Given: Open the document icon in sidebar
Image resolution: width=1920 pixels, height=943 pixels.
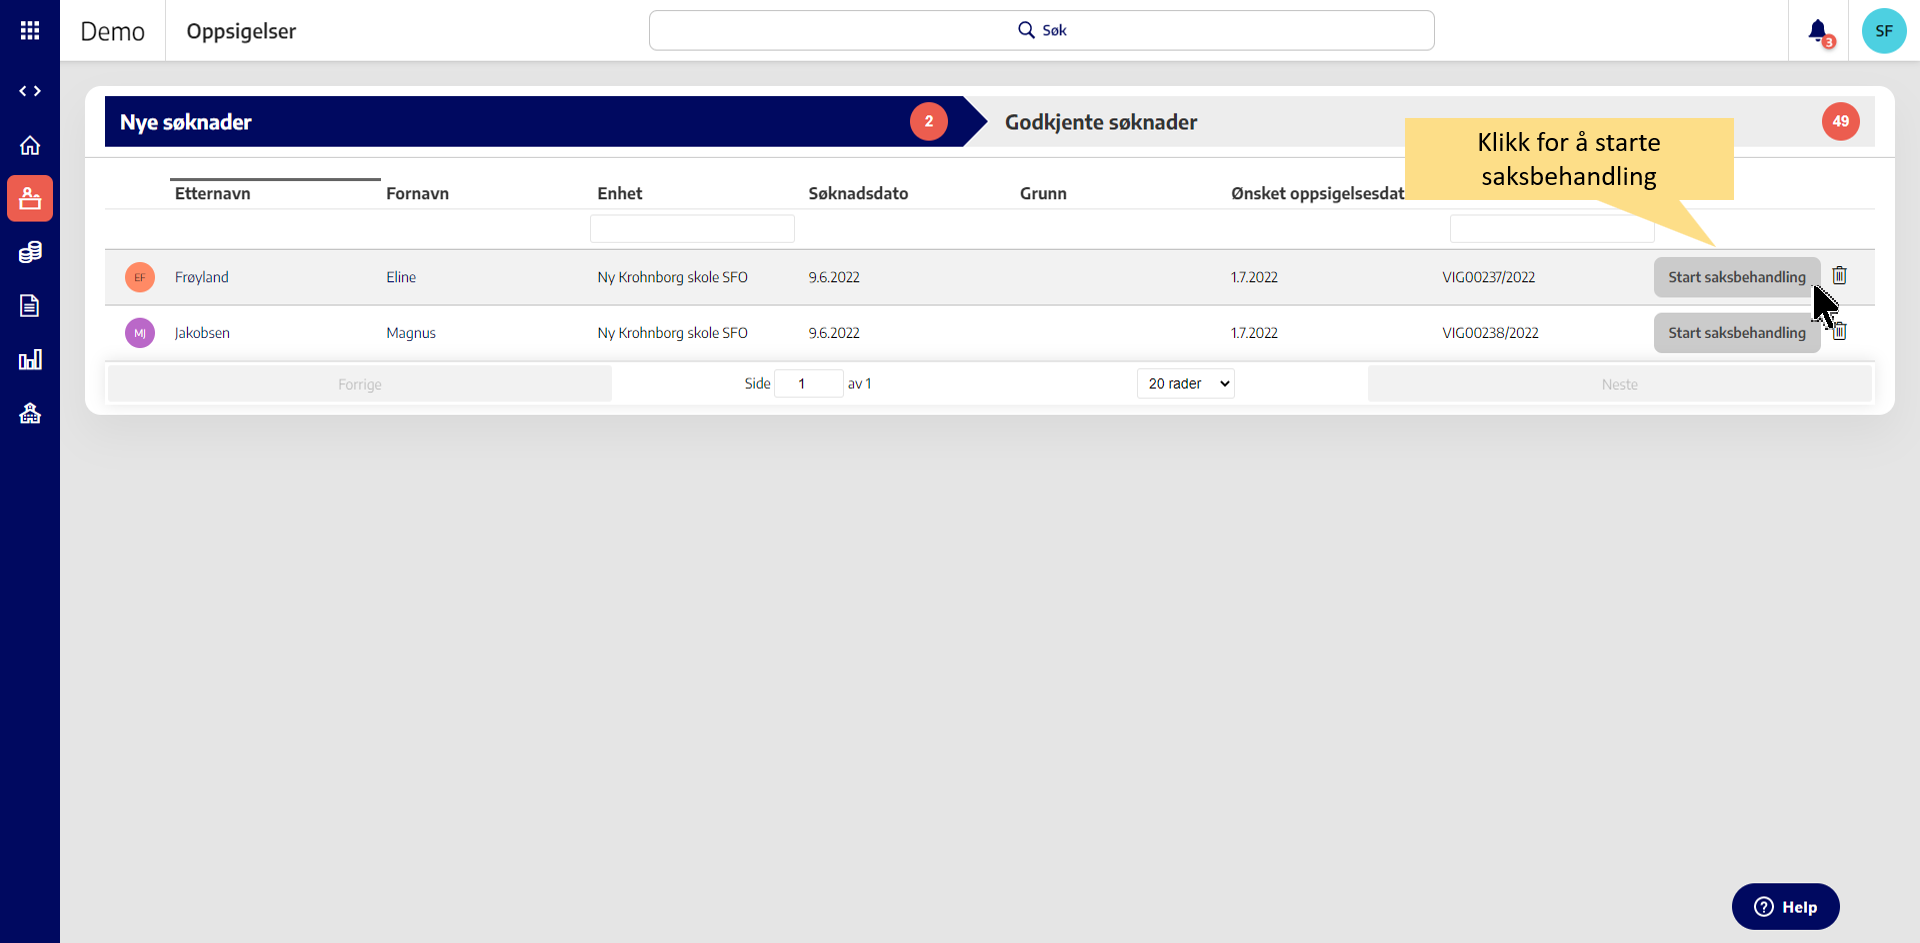Looking at the screenshot, I should [x=30, y=306].
